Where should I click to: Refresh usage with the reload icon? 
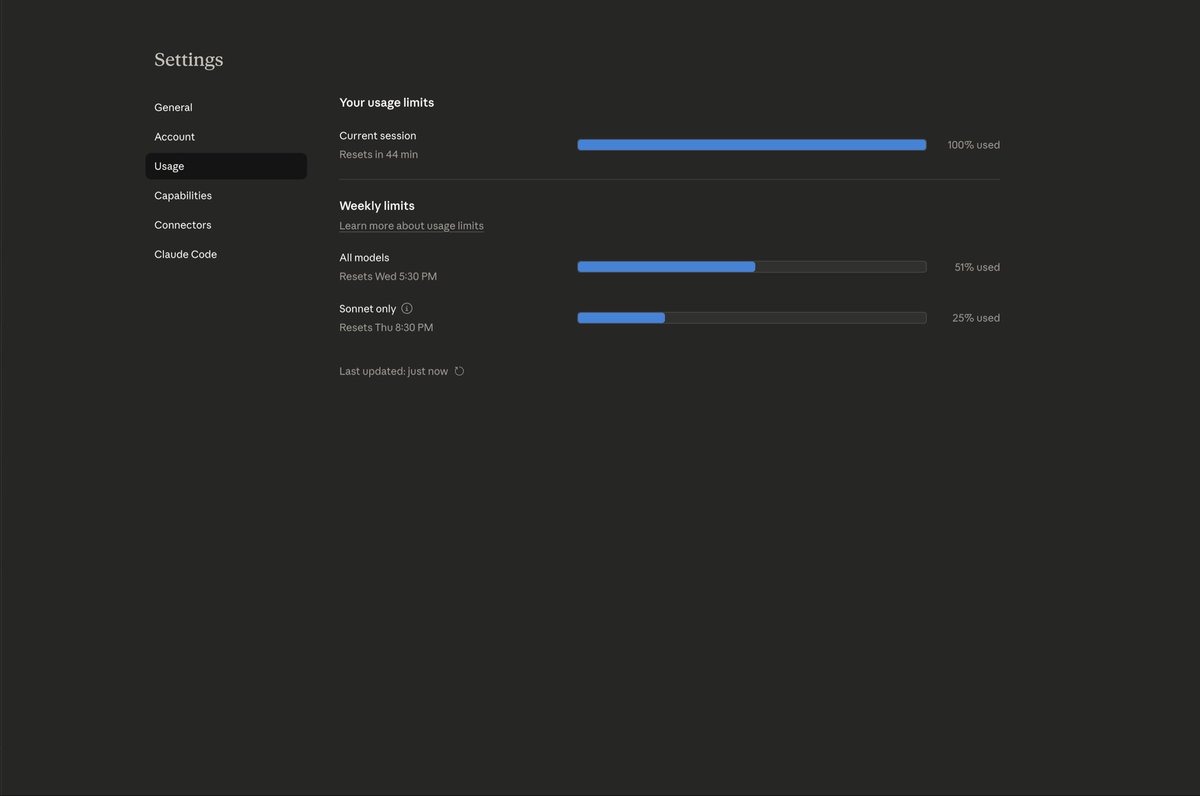click(x=459, y=371)
